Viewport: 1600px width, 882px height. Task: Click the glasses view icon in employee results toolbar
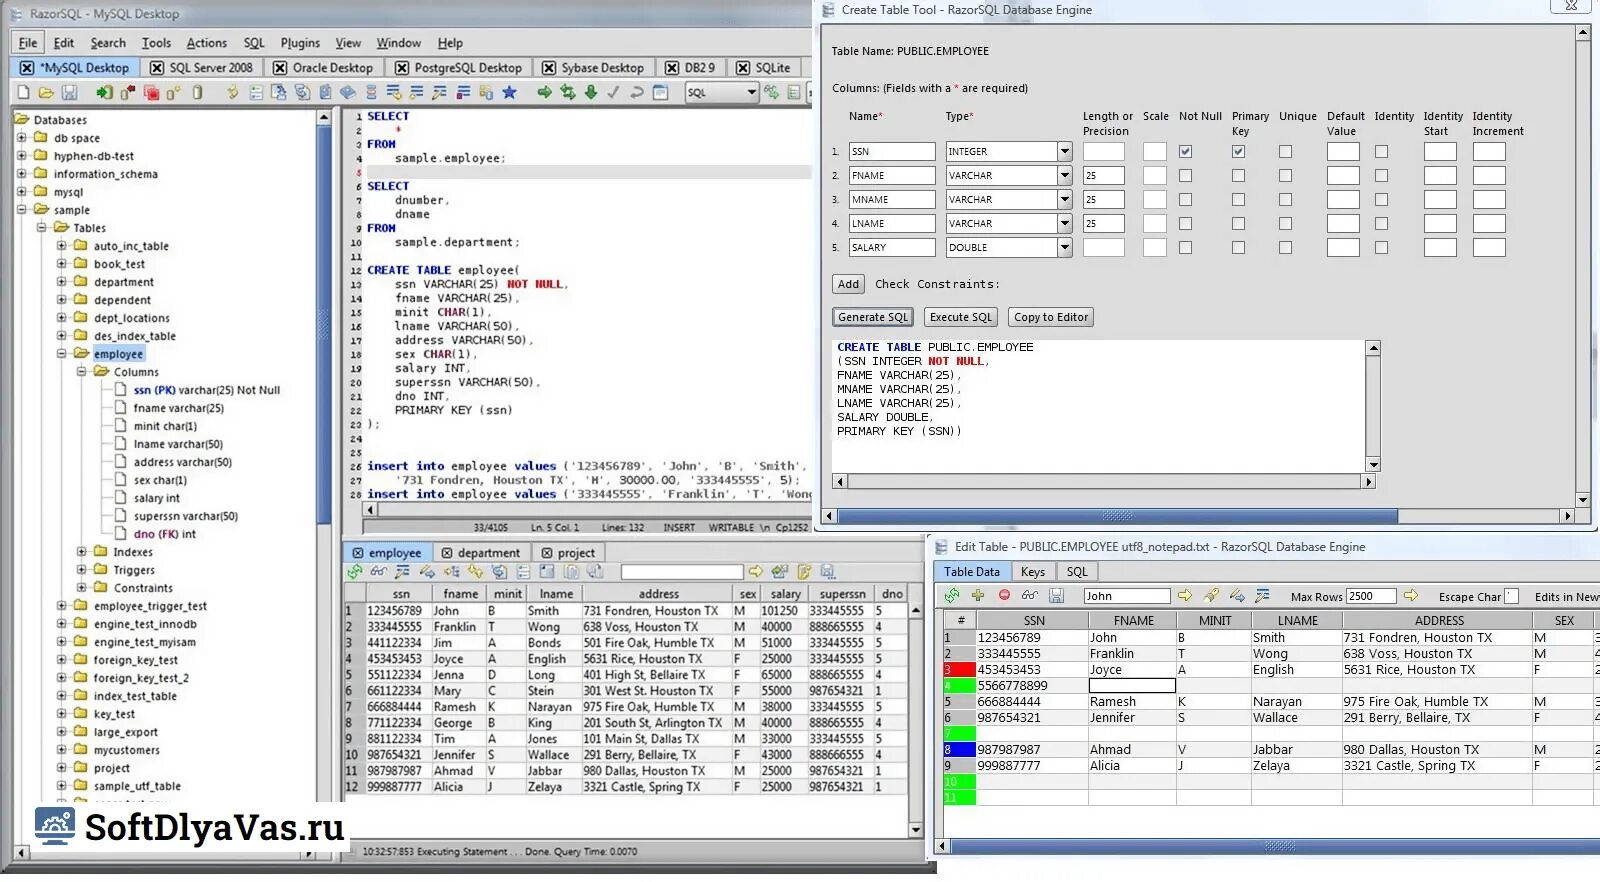click(x=378, y=572)
